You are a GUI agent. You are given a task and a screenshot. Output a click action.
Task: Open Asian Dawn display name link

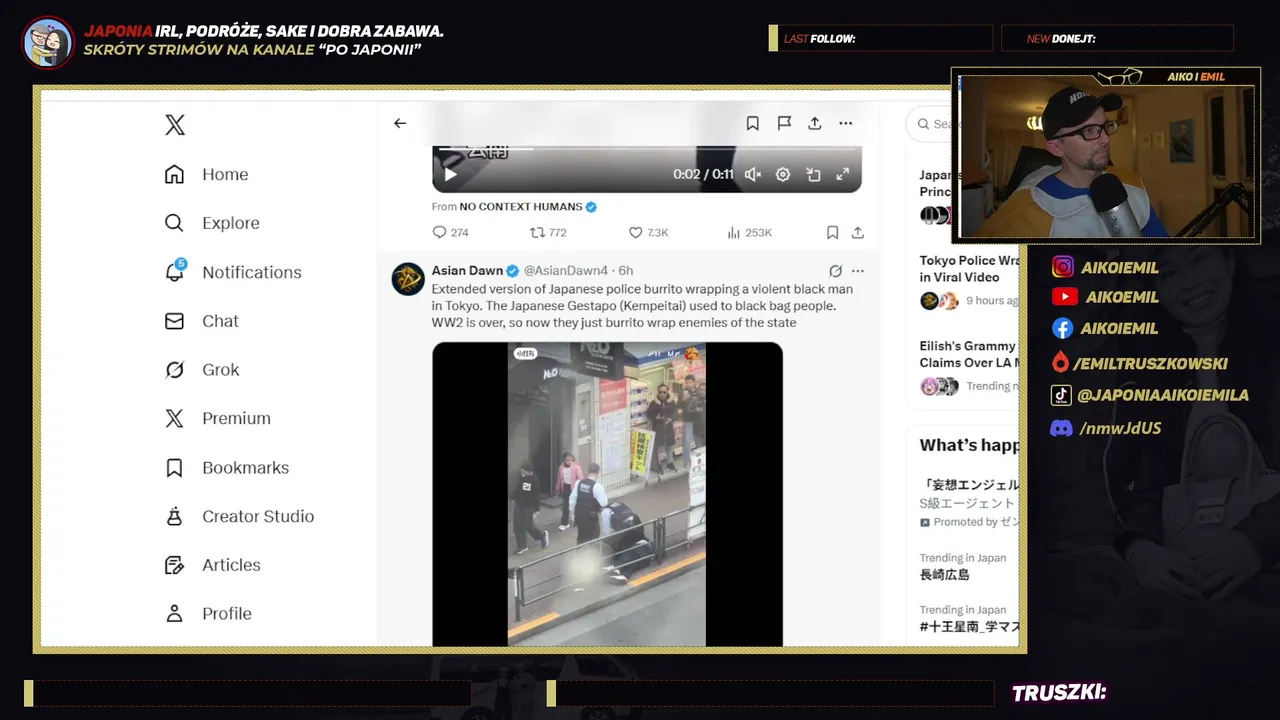[x=467, y=271]
